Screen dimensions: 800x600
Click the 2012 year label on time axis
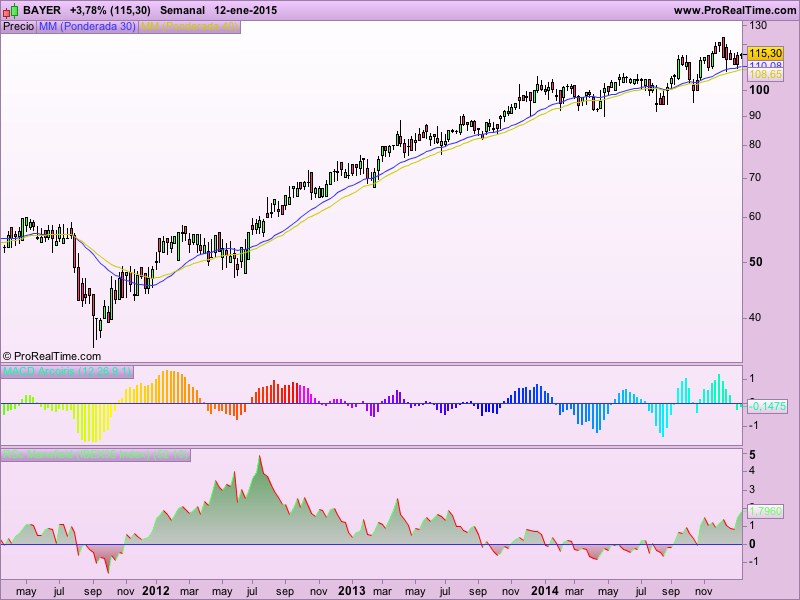point(156,591)
